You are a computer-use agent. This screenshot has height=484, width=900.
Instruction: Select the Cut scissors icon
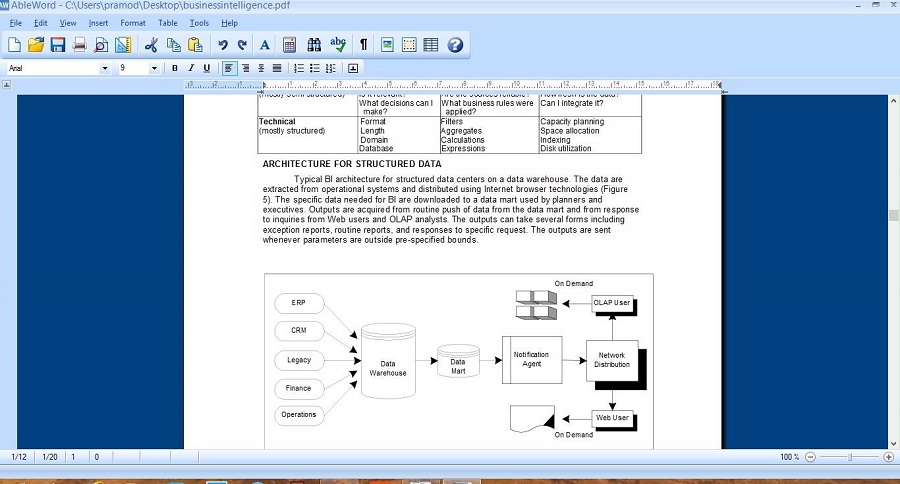151,45
